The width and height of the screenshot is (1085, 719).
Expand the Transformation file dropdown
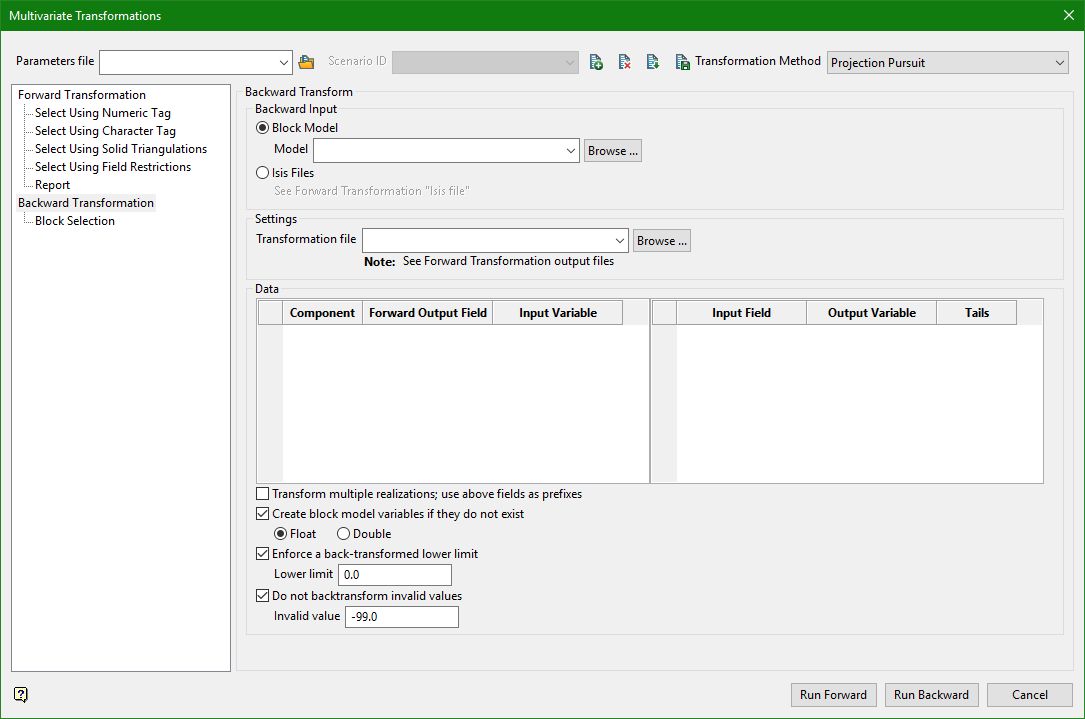tap(620, 241)
